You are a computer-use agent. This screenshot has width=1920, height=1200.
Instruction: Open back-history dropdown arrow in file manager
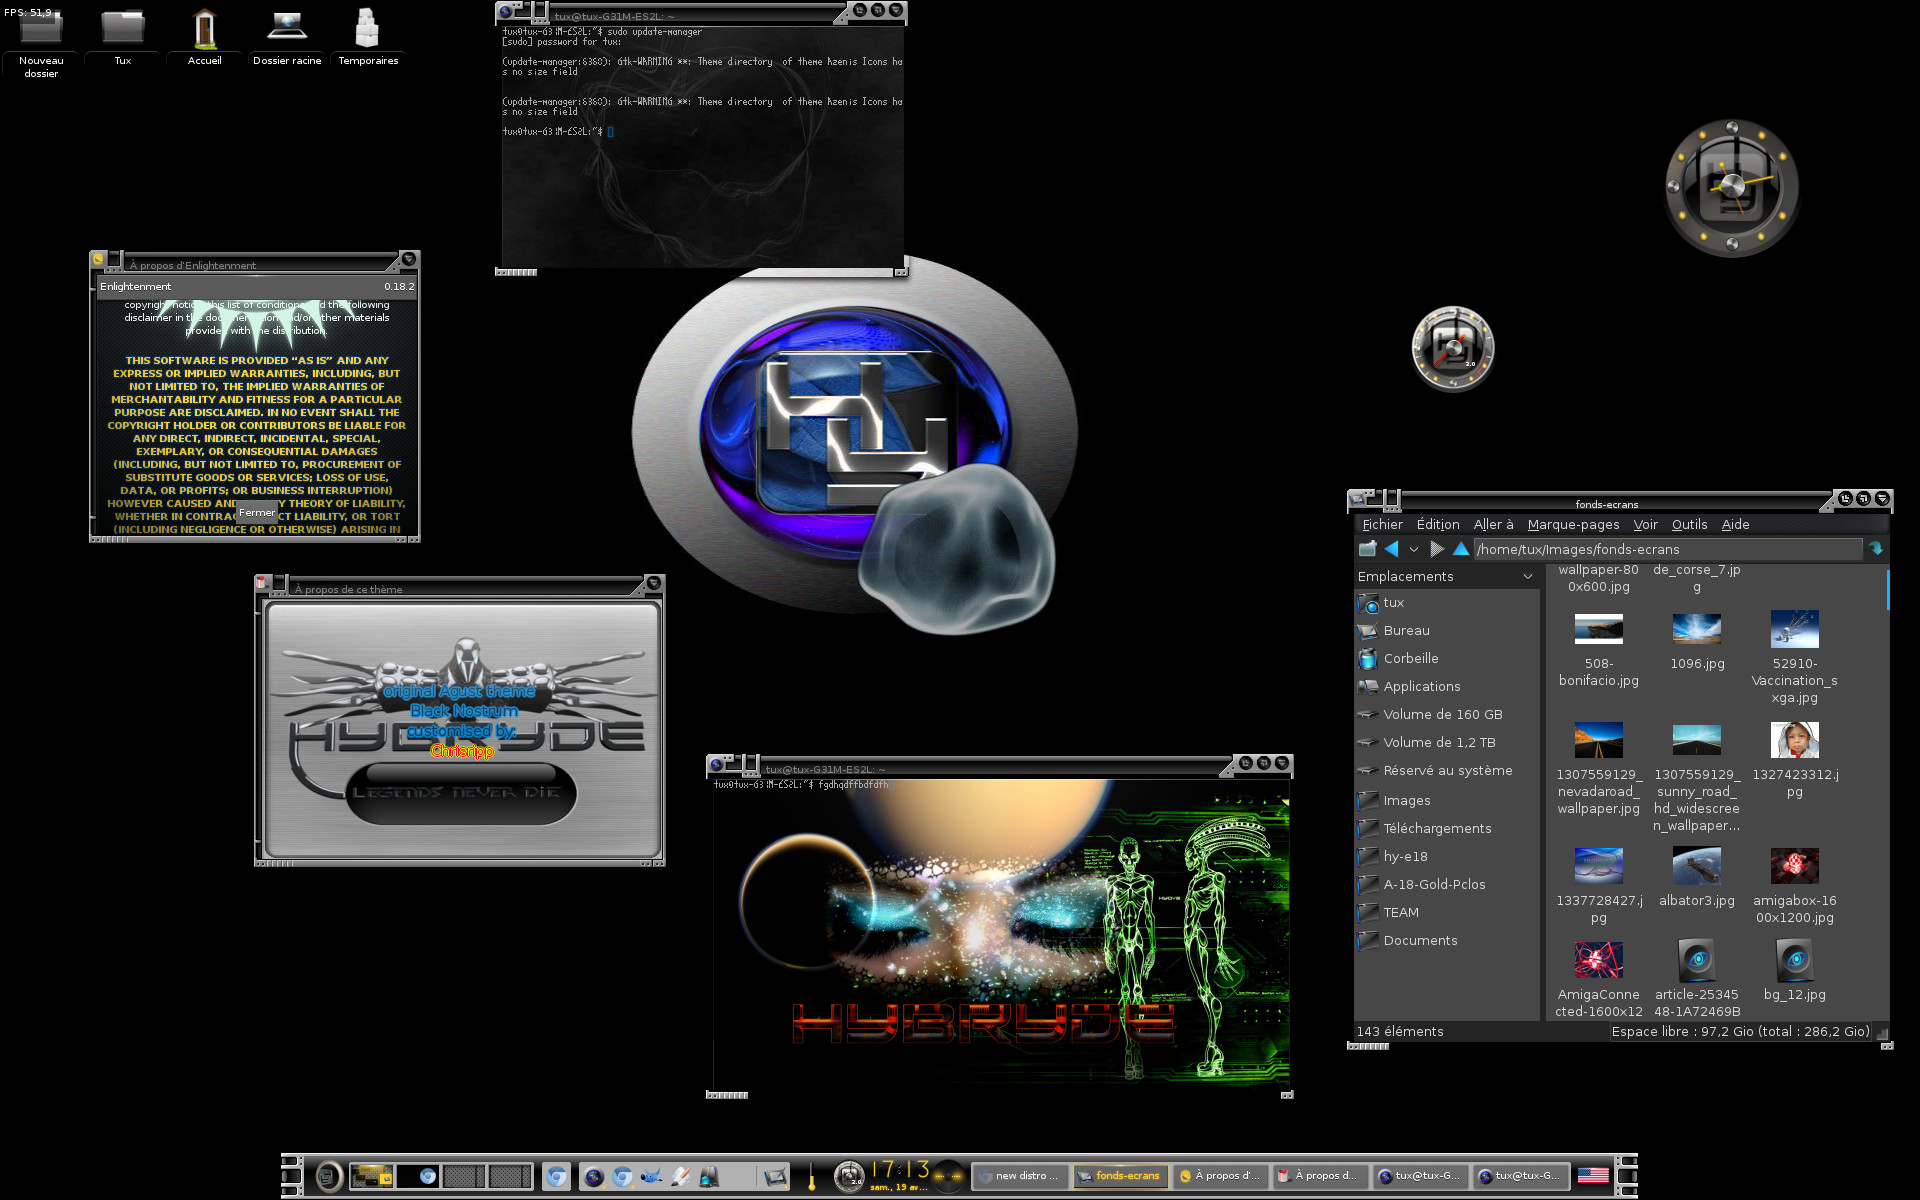[x=1414, y=549]
